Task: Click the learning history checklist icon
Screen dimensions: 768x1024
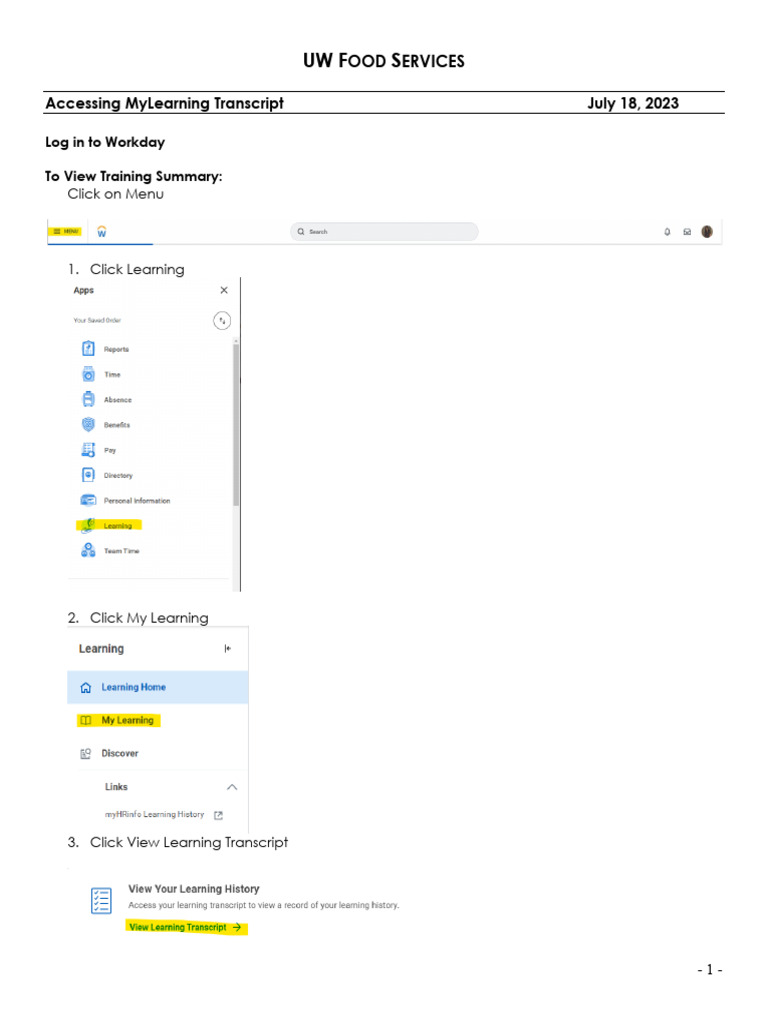Action: click(101, 901)
